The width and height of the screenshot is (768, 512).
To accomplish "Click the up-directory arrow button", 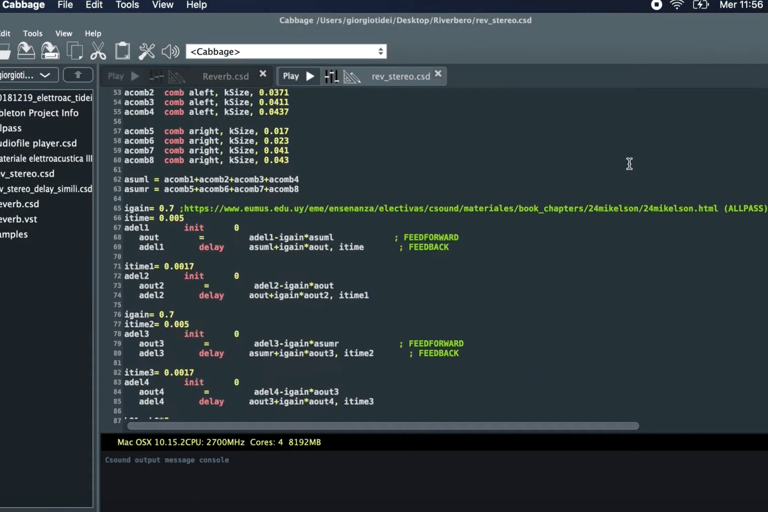I will tap(78, 75).
